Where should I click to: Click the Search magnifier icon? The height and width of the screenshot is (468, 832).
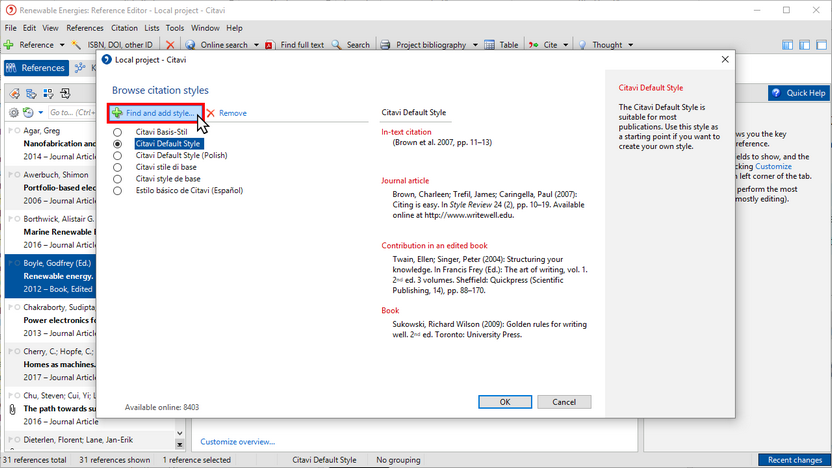336,45
